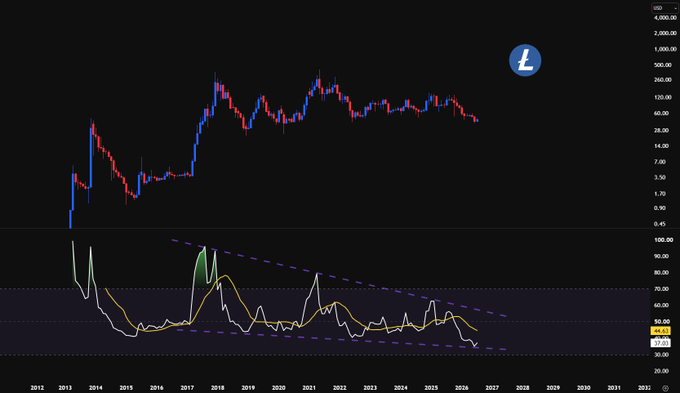This screenshot has height=393, width=680.
Task: Click the 1.70 price axis label
Action: click(660, 194)
